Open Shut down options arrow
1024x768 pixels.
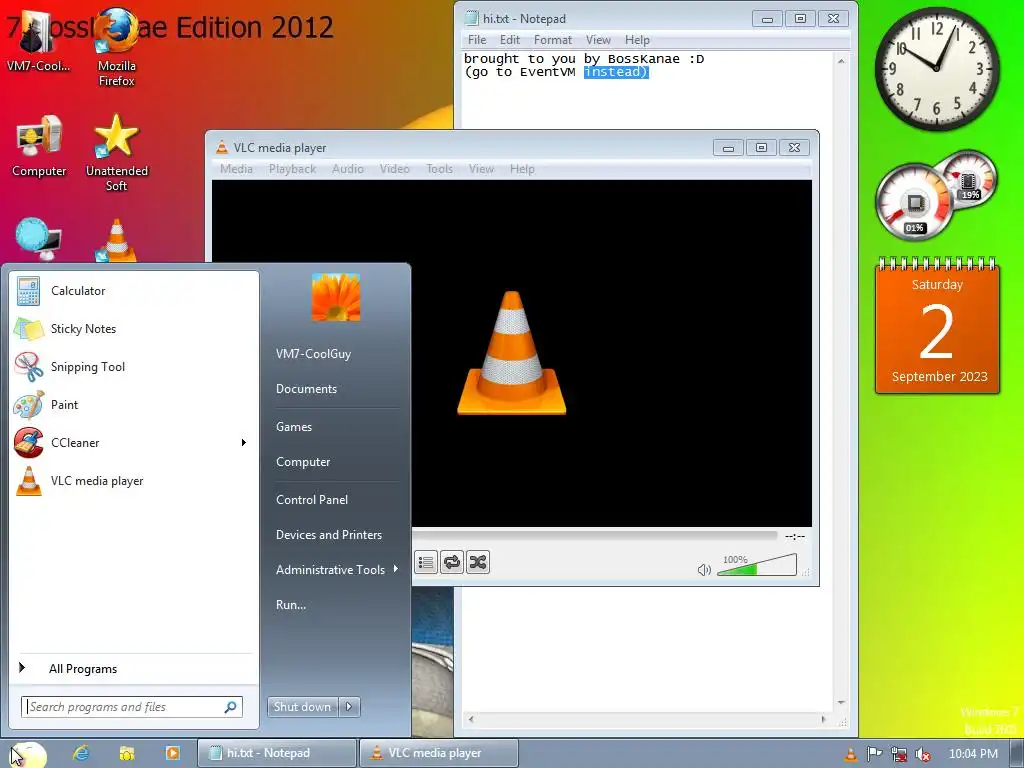(x=349, y=706)
